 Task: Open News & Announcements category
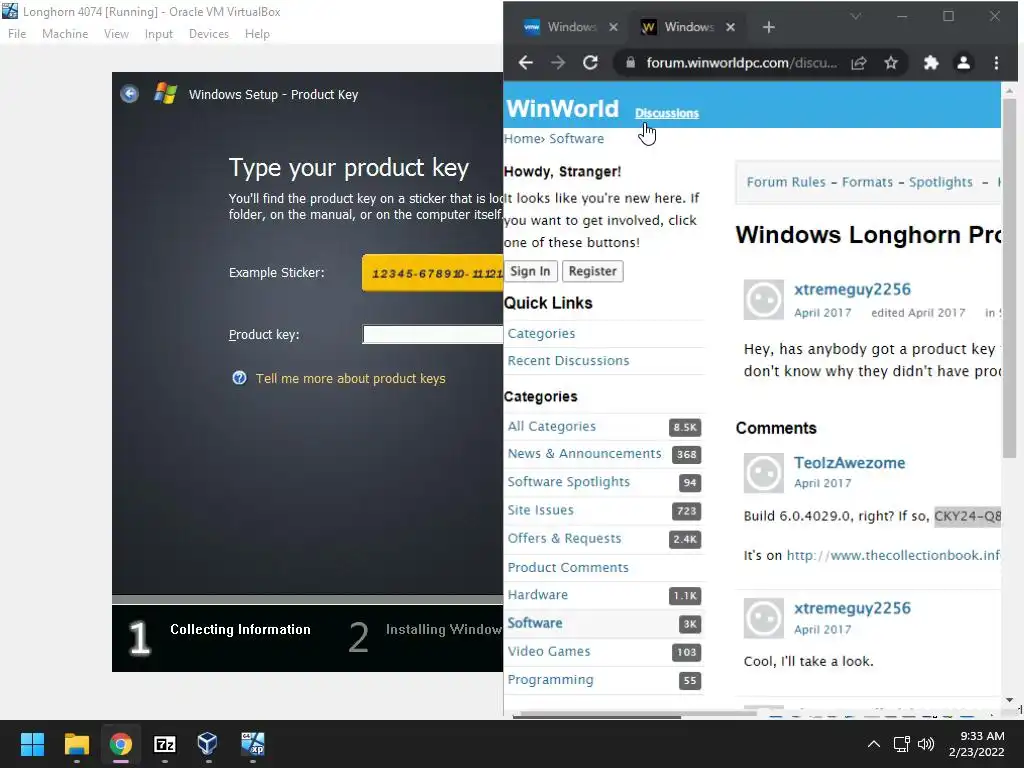584,453
